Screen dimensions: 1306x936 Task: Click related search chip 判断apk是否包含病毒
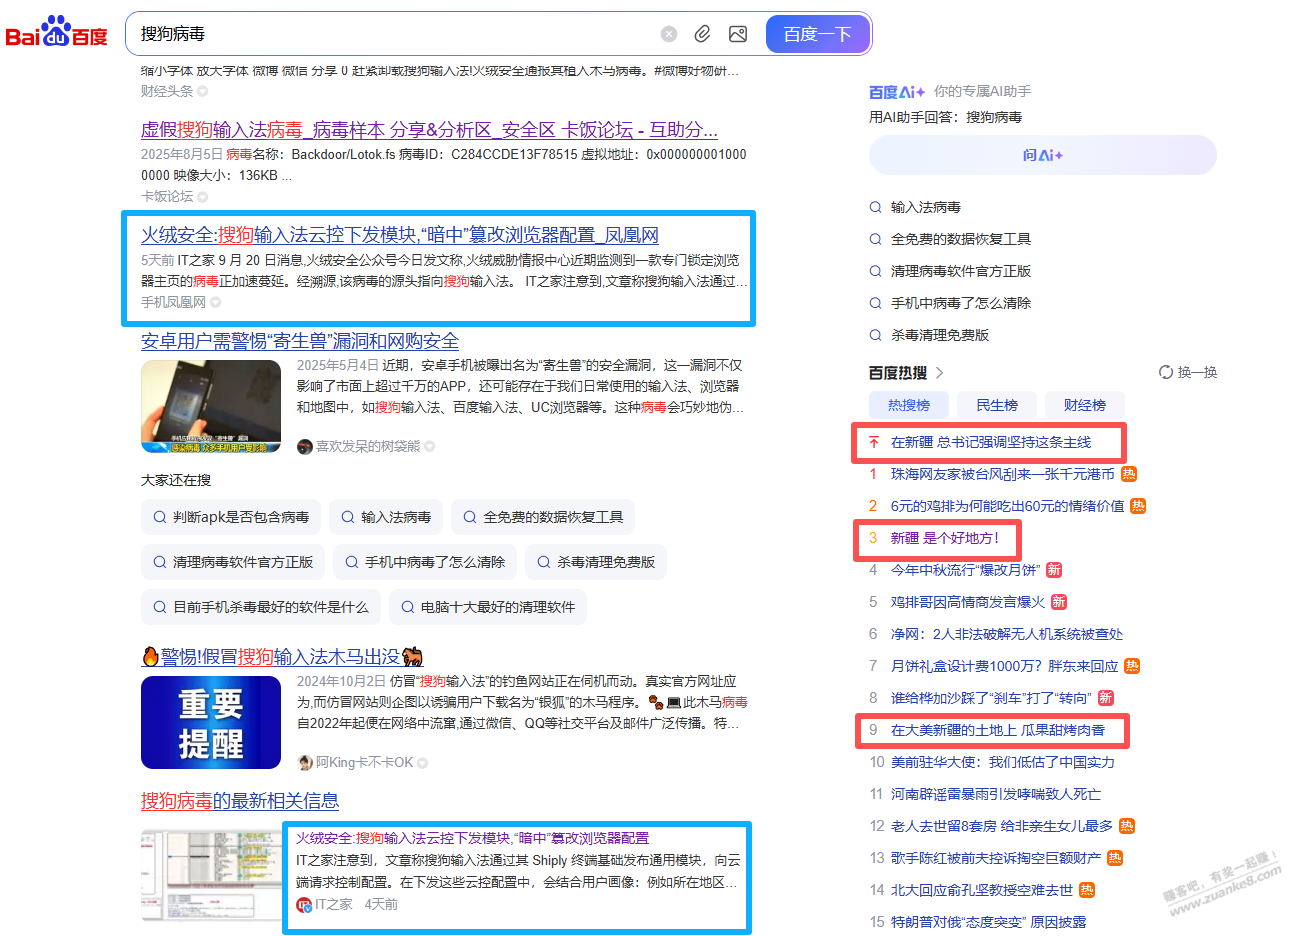point(231,517)
